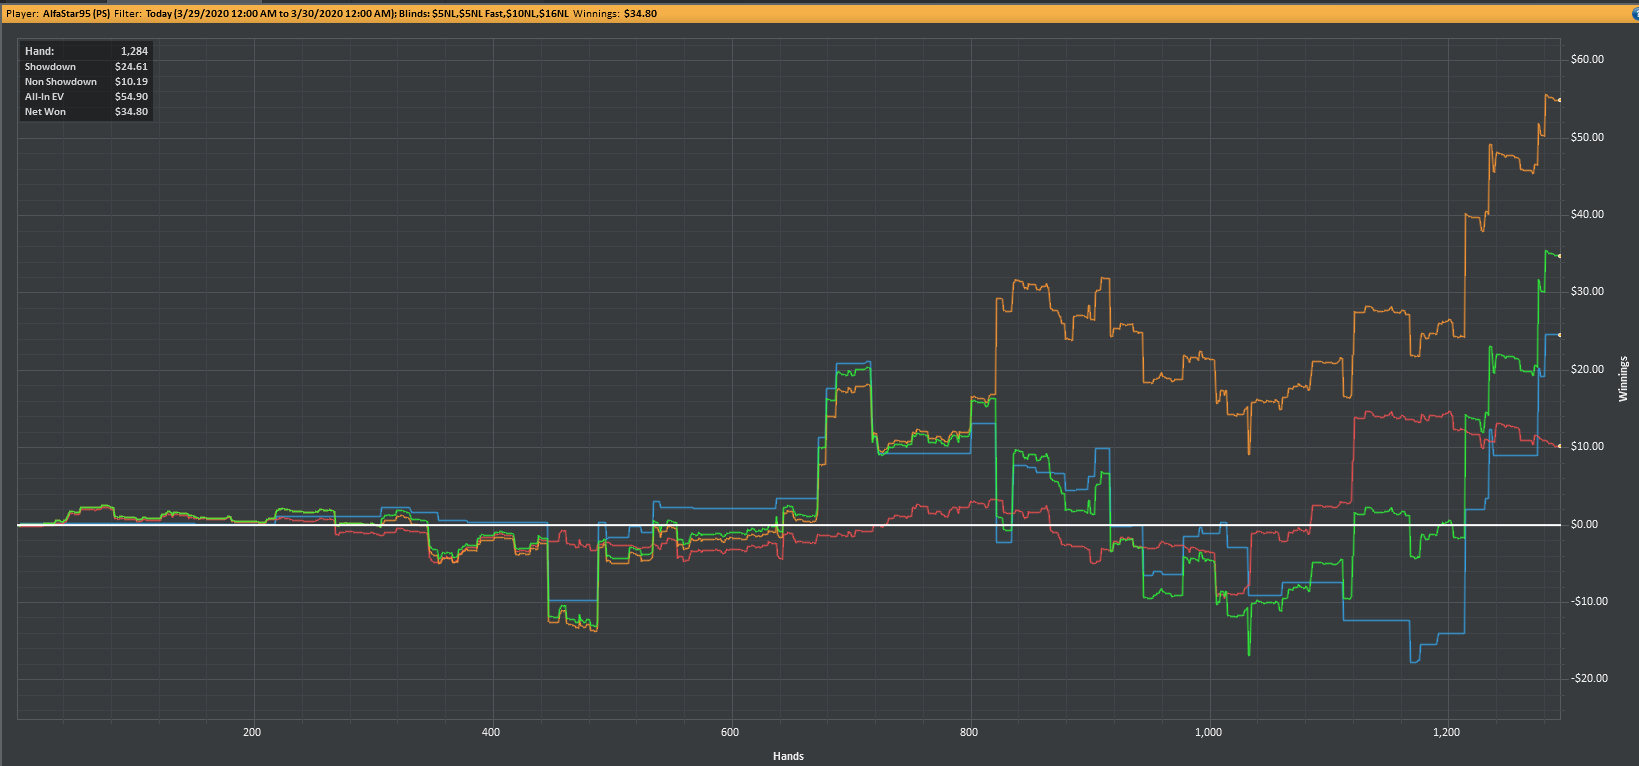Click the Hand: legend label
The width and height of the screenshot is (1639, 766).
click(x=39, y=51)
